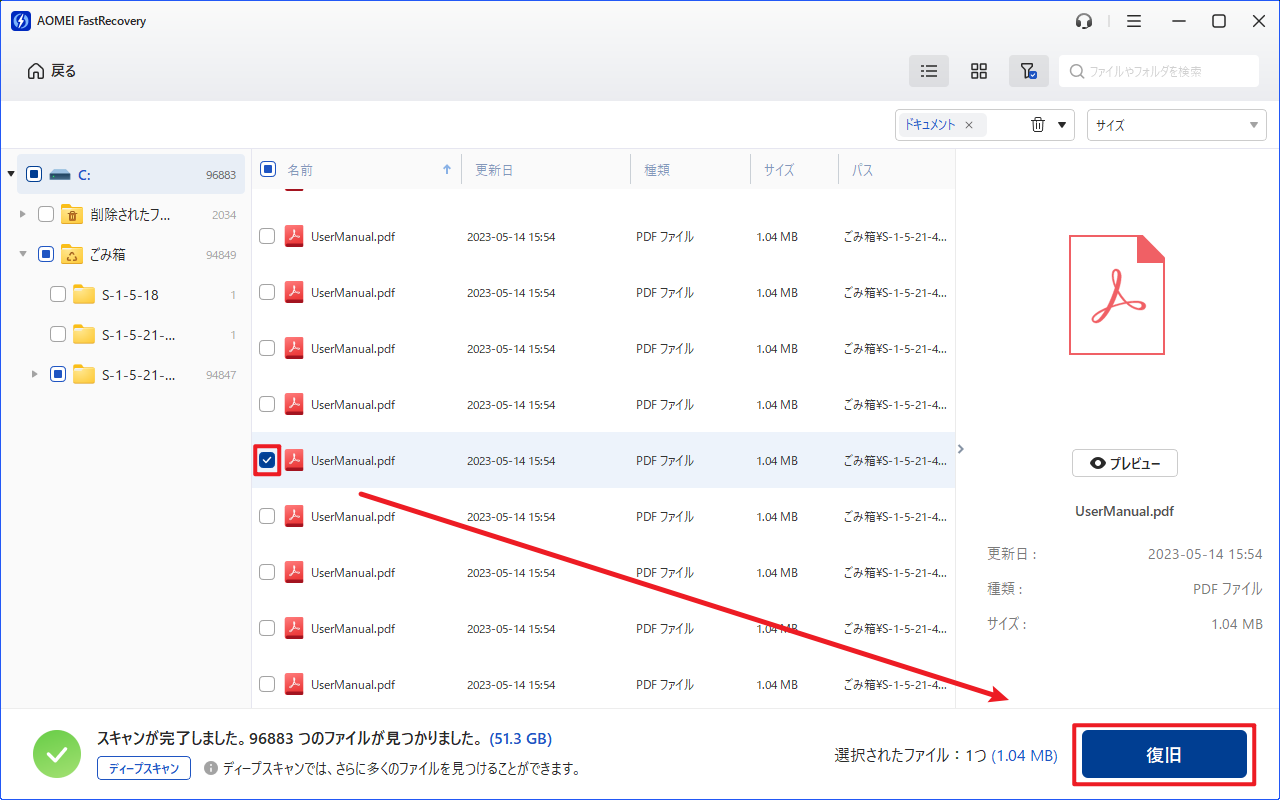Start ディープスキャン deep scan
The image size is (1280, 800).
point(144,768)
